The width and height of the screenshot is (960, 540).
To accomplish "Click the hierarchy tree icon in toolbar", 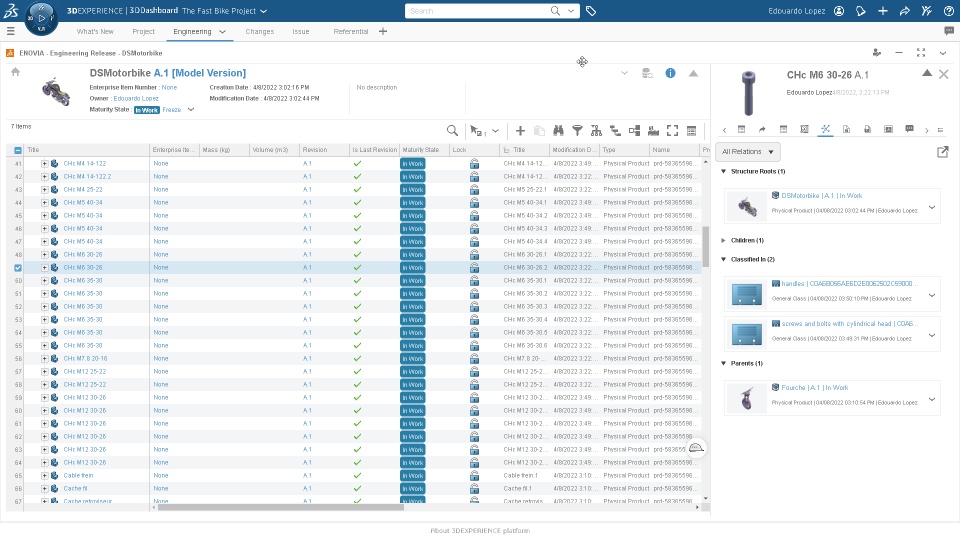I will point(596,130).
